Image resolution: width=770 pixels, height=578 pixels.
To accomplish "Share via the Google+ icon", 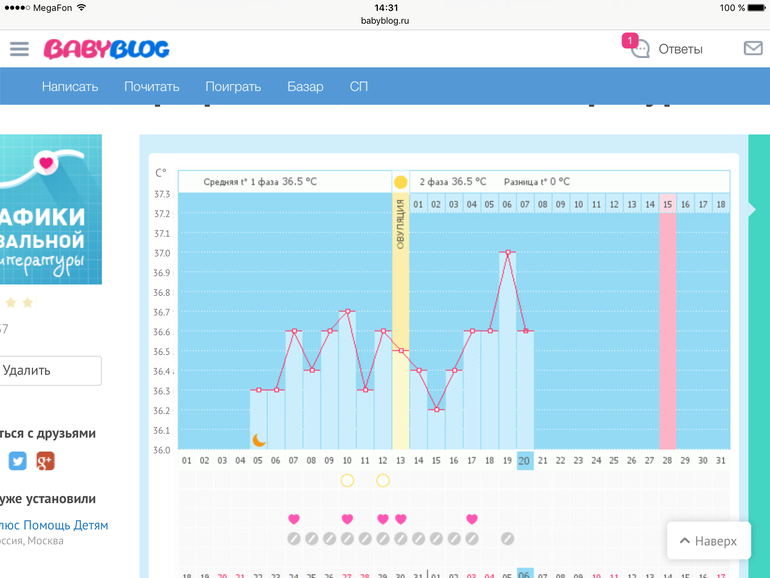I will [45, 461].
